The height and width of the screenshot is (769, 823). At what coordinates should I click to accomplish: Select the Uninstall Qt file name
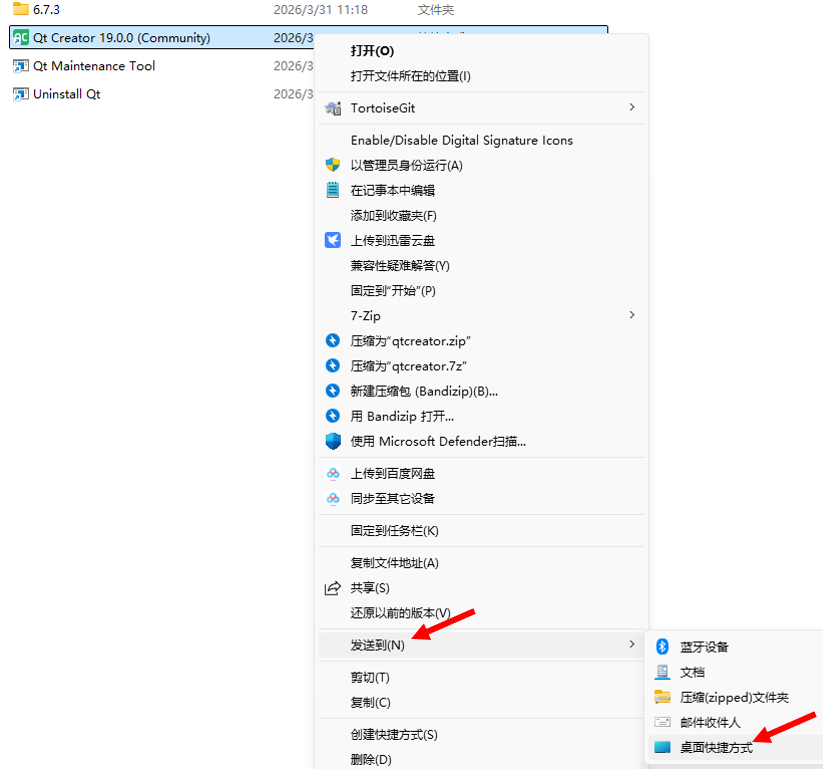tap(67, 94)
